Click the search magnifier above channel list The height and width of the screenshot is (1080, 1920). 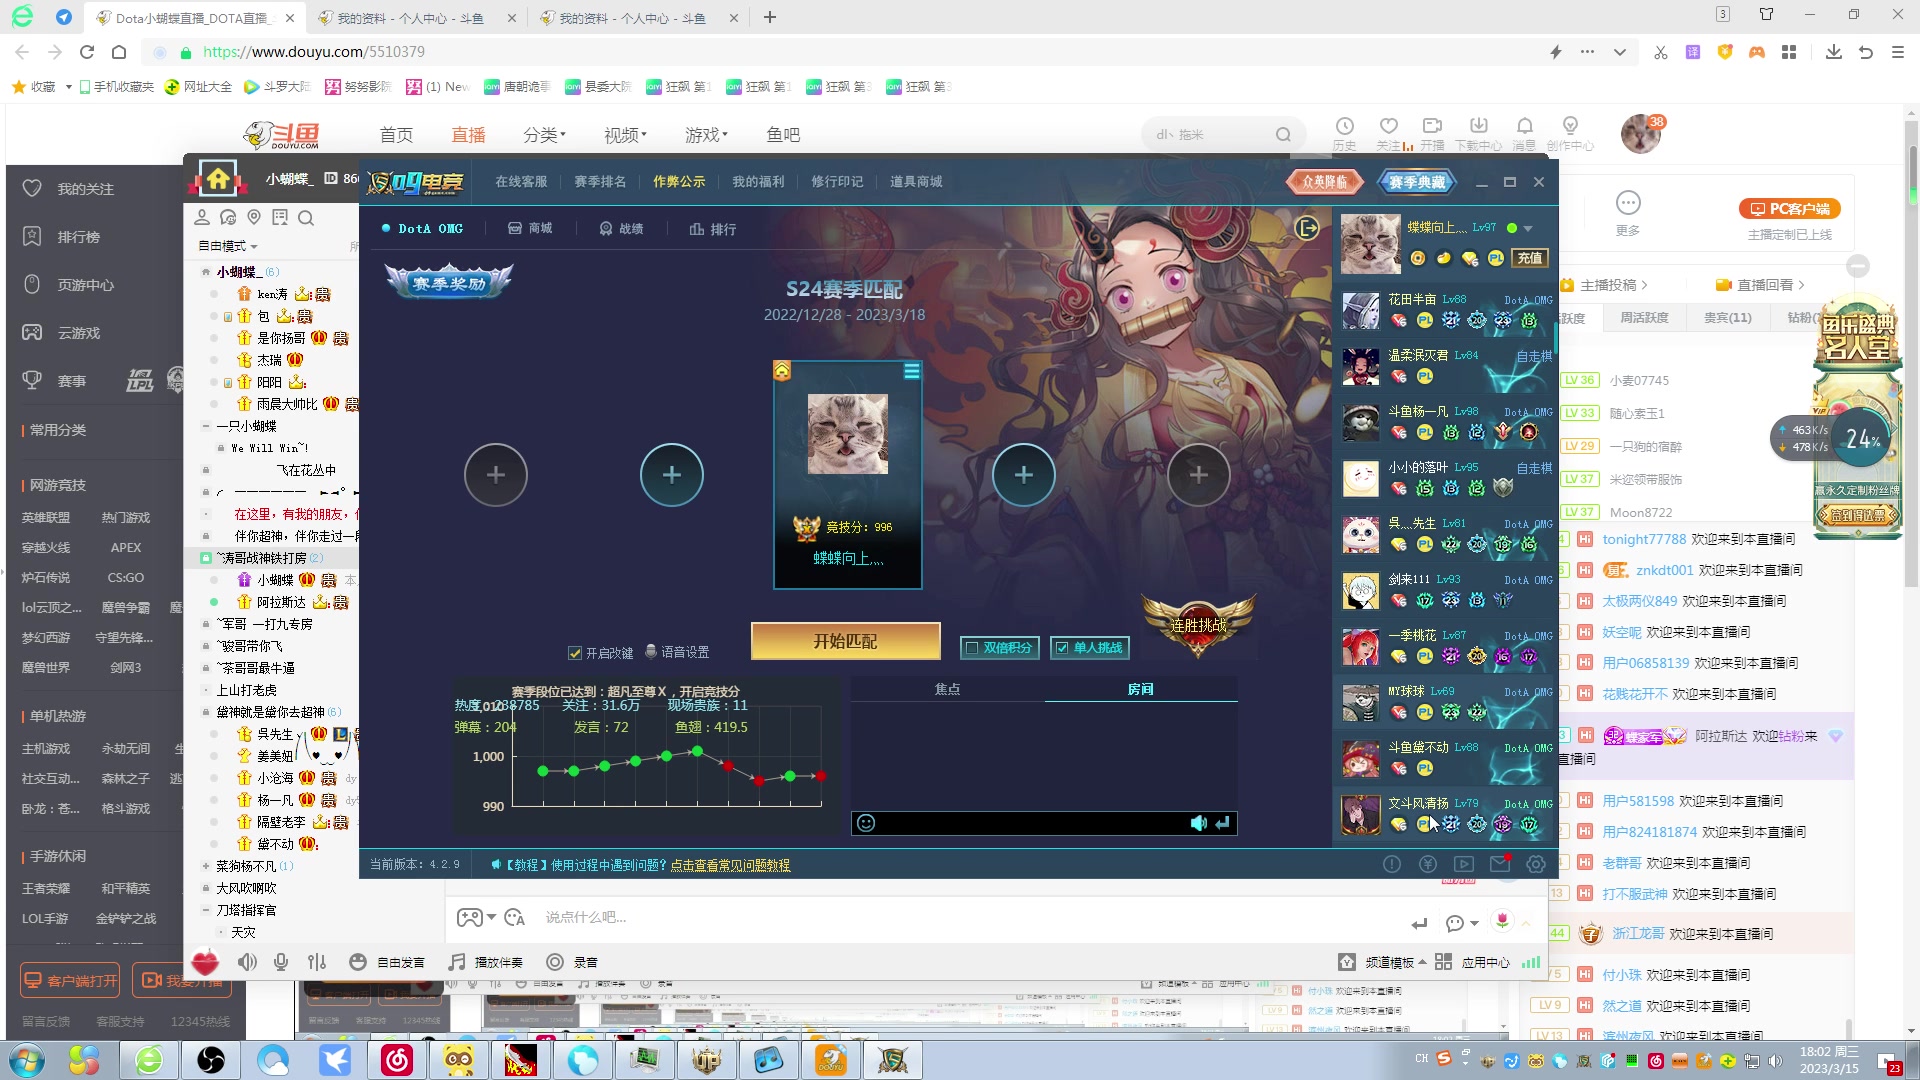306,218
